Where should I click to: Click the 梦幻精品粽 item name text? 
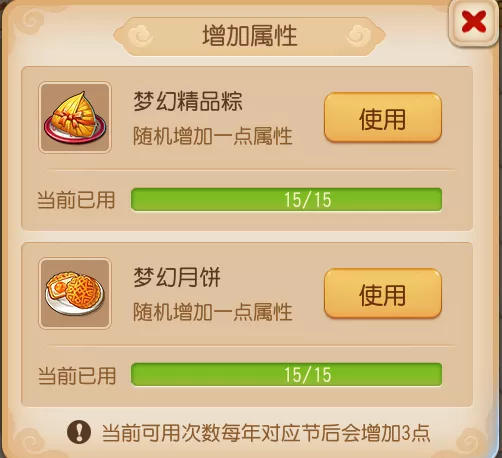click(188, 101)
